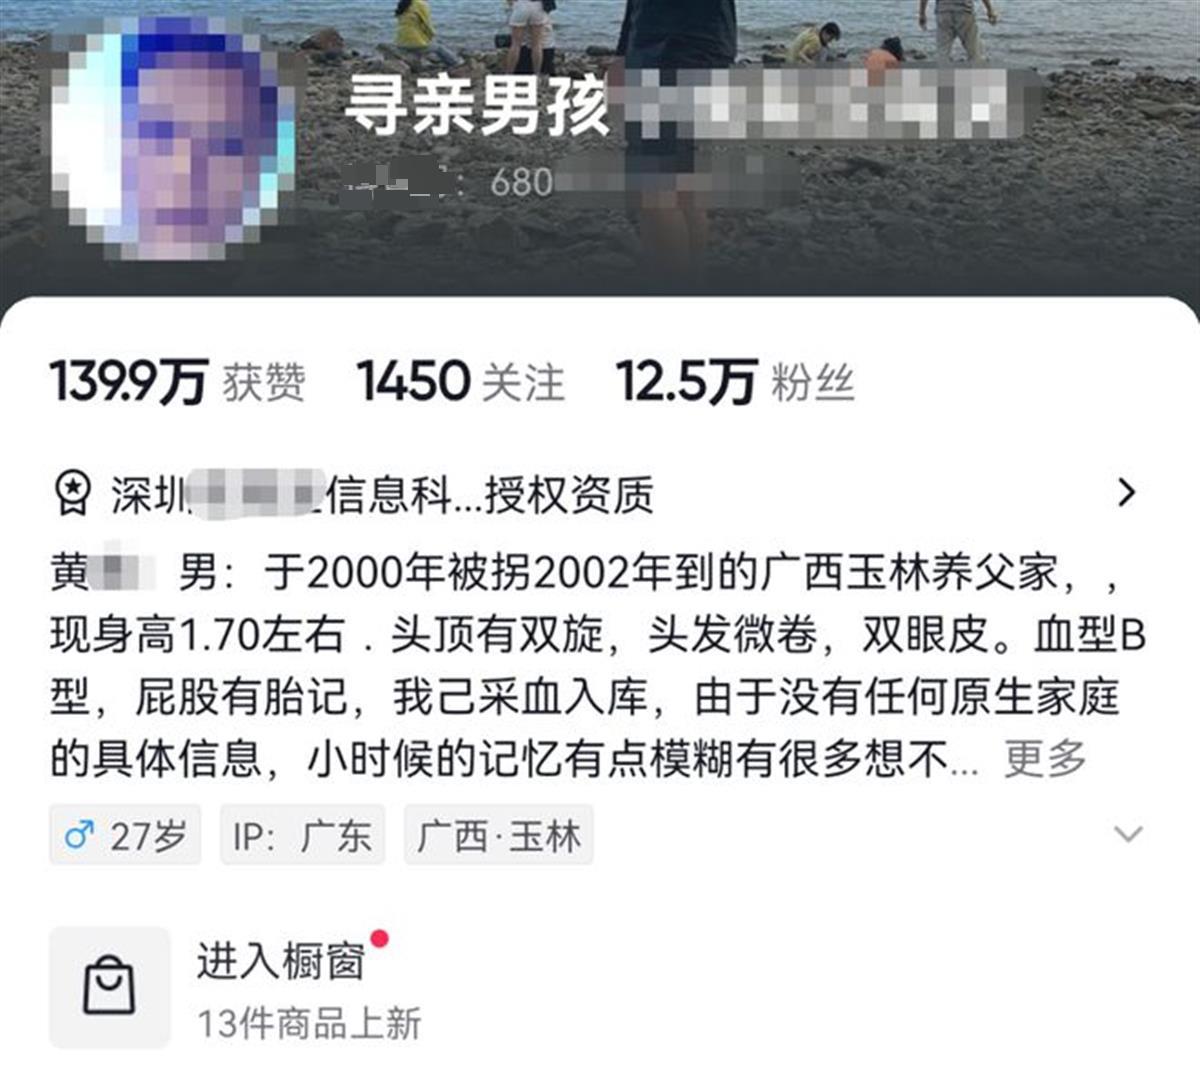View the 139.9万 获赞 likes count
The image size is (1200, 1080).
(178, 382)
